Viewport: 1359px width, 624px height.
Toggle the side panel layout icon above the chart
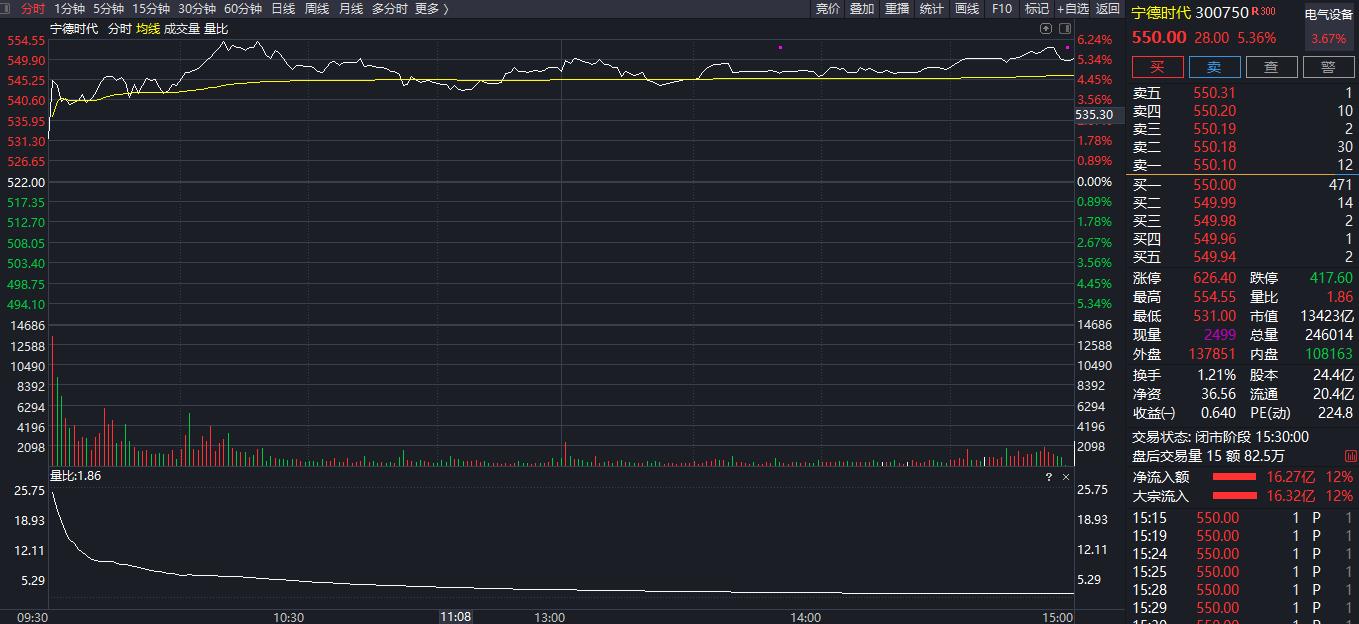[1064, 28]
